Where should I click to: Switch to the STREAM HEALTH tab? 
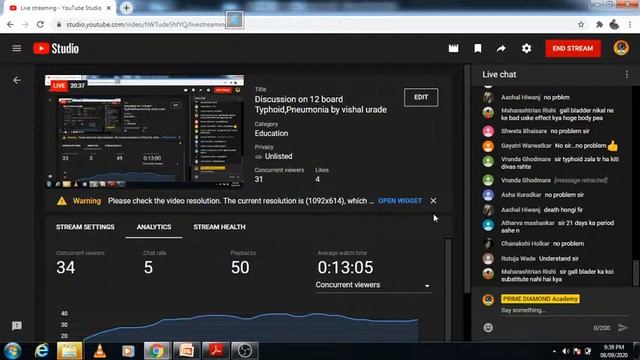220,227
